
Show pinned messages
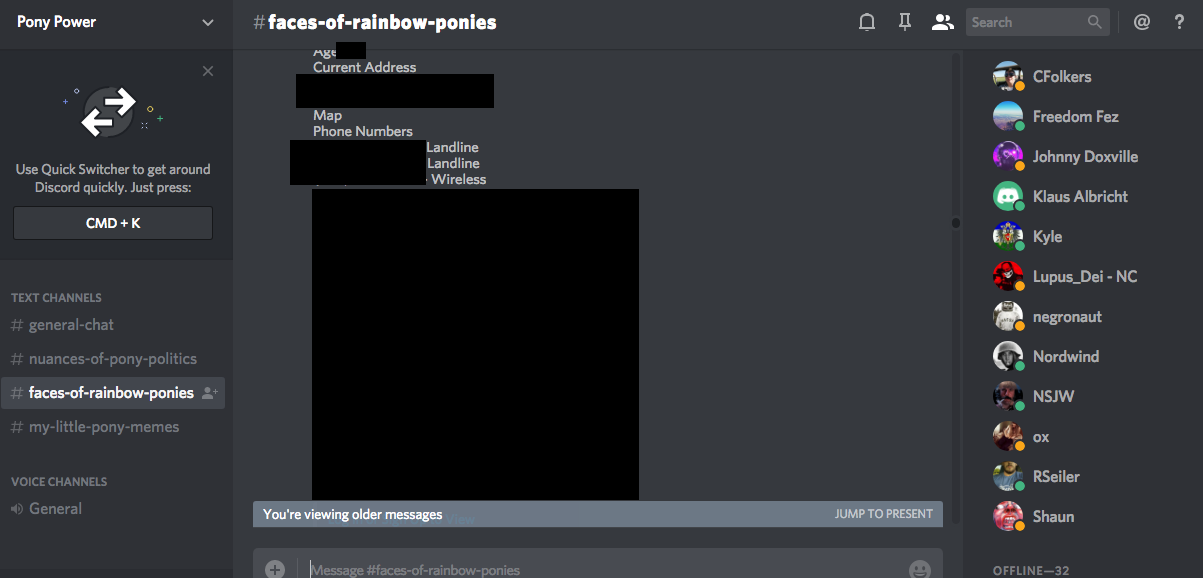(x=905, y=22)
